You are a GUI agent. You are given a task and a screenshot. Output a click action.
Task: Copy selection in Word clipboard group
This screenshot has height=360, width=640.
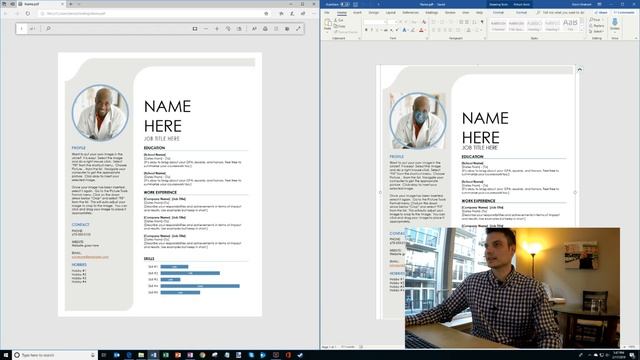coord(340,26)
